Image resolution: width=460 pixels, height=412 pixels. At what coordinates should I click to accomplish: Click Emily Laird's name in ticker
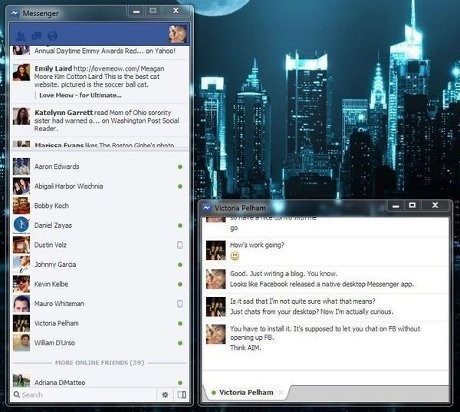(x=53, y=68)
